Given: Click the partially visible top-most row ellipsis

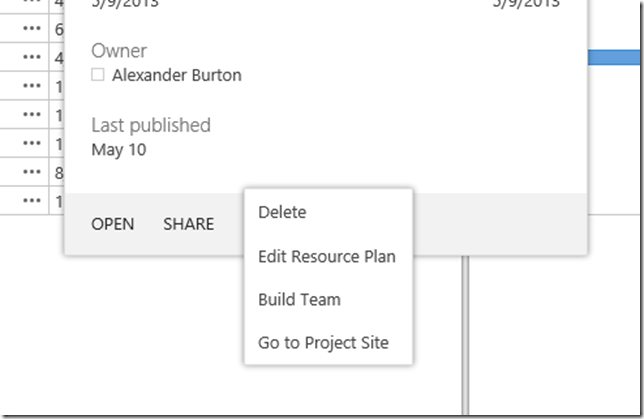Looking at the screenshot, I should [32, 4].
